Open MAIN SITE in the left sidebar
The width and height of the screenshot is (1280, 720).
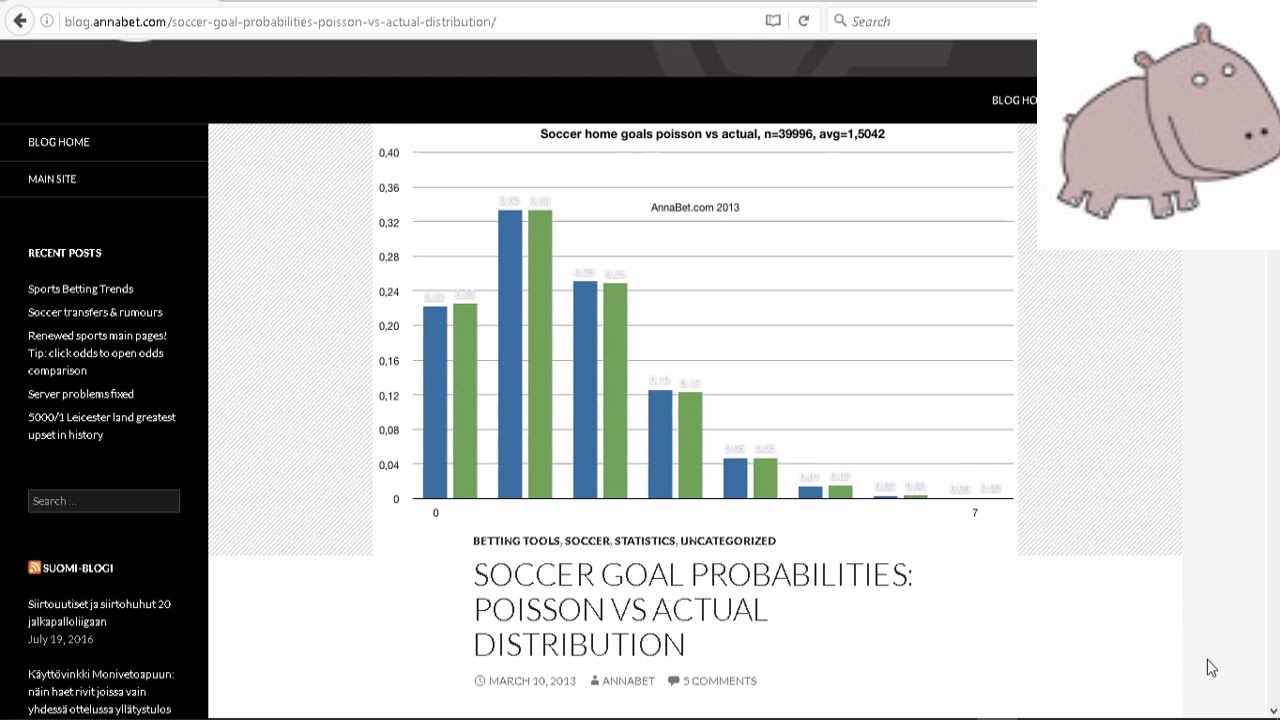tap(52, 179)
